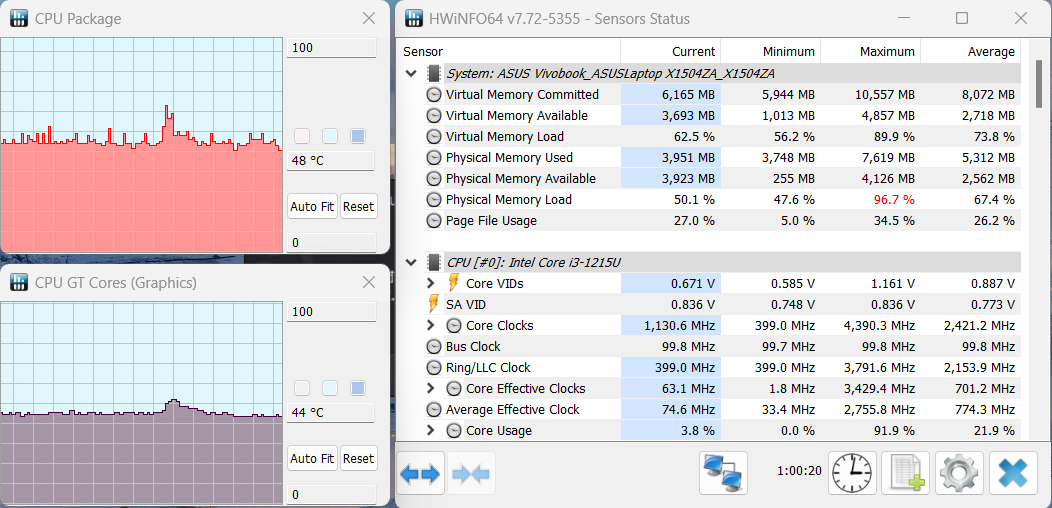1052x508 pixels.
Task: Expand the Core Clocks row
Action: point(431,325)
